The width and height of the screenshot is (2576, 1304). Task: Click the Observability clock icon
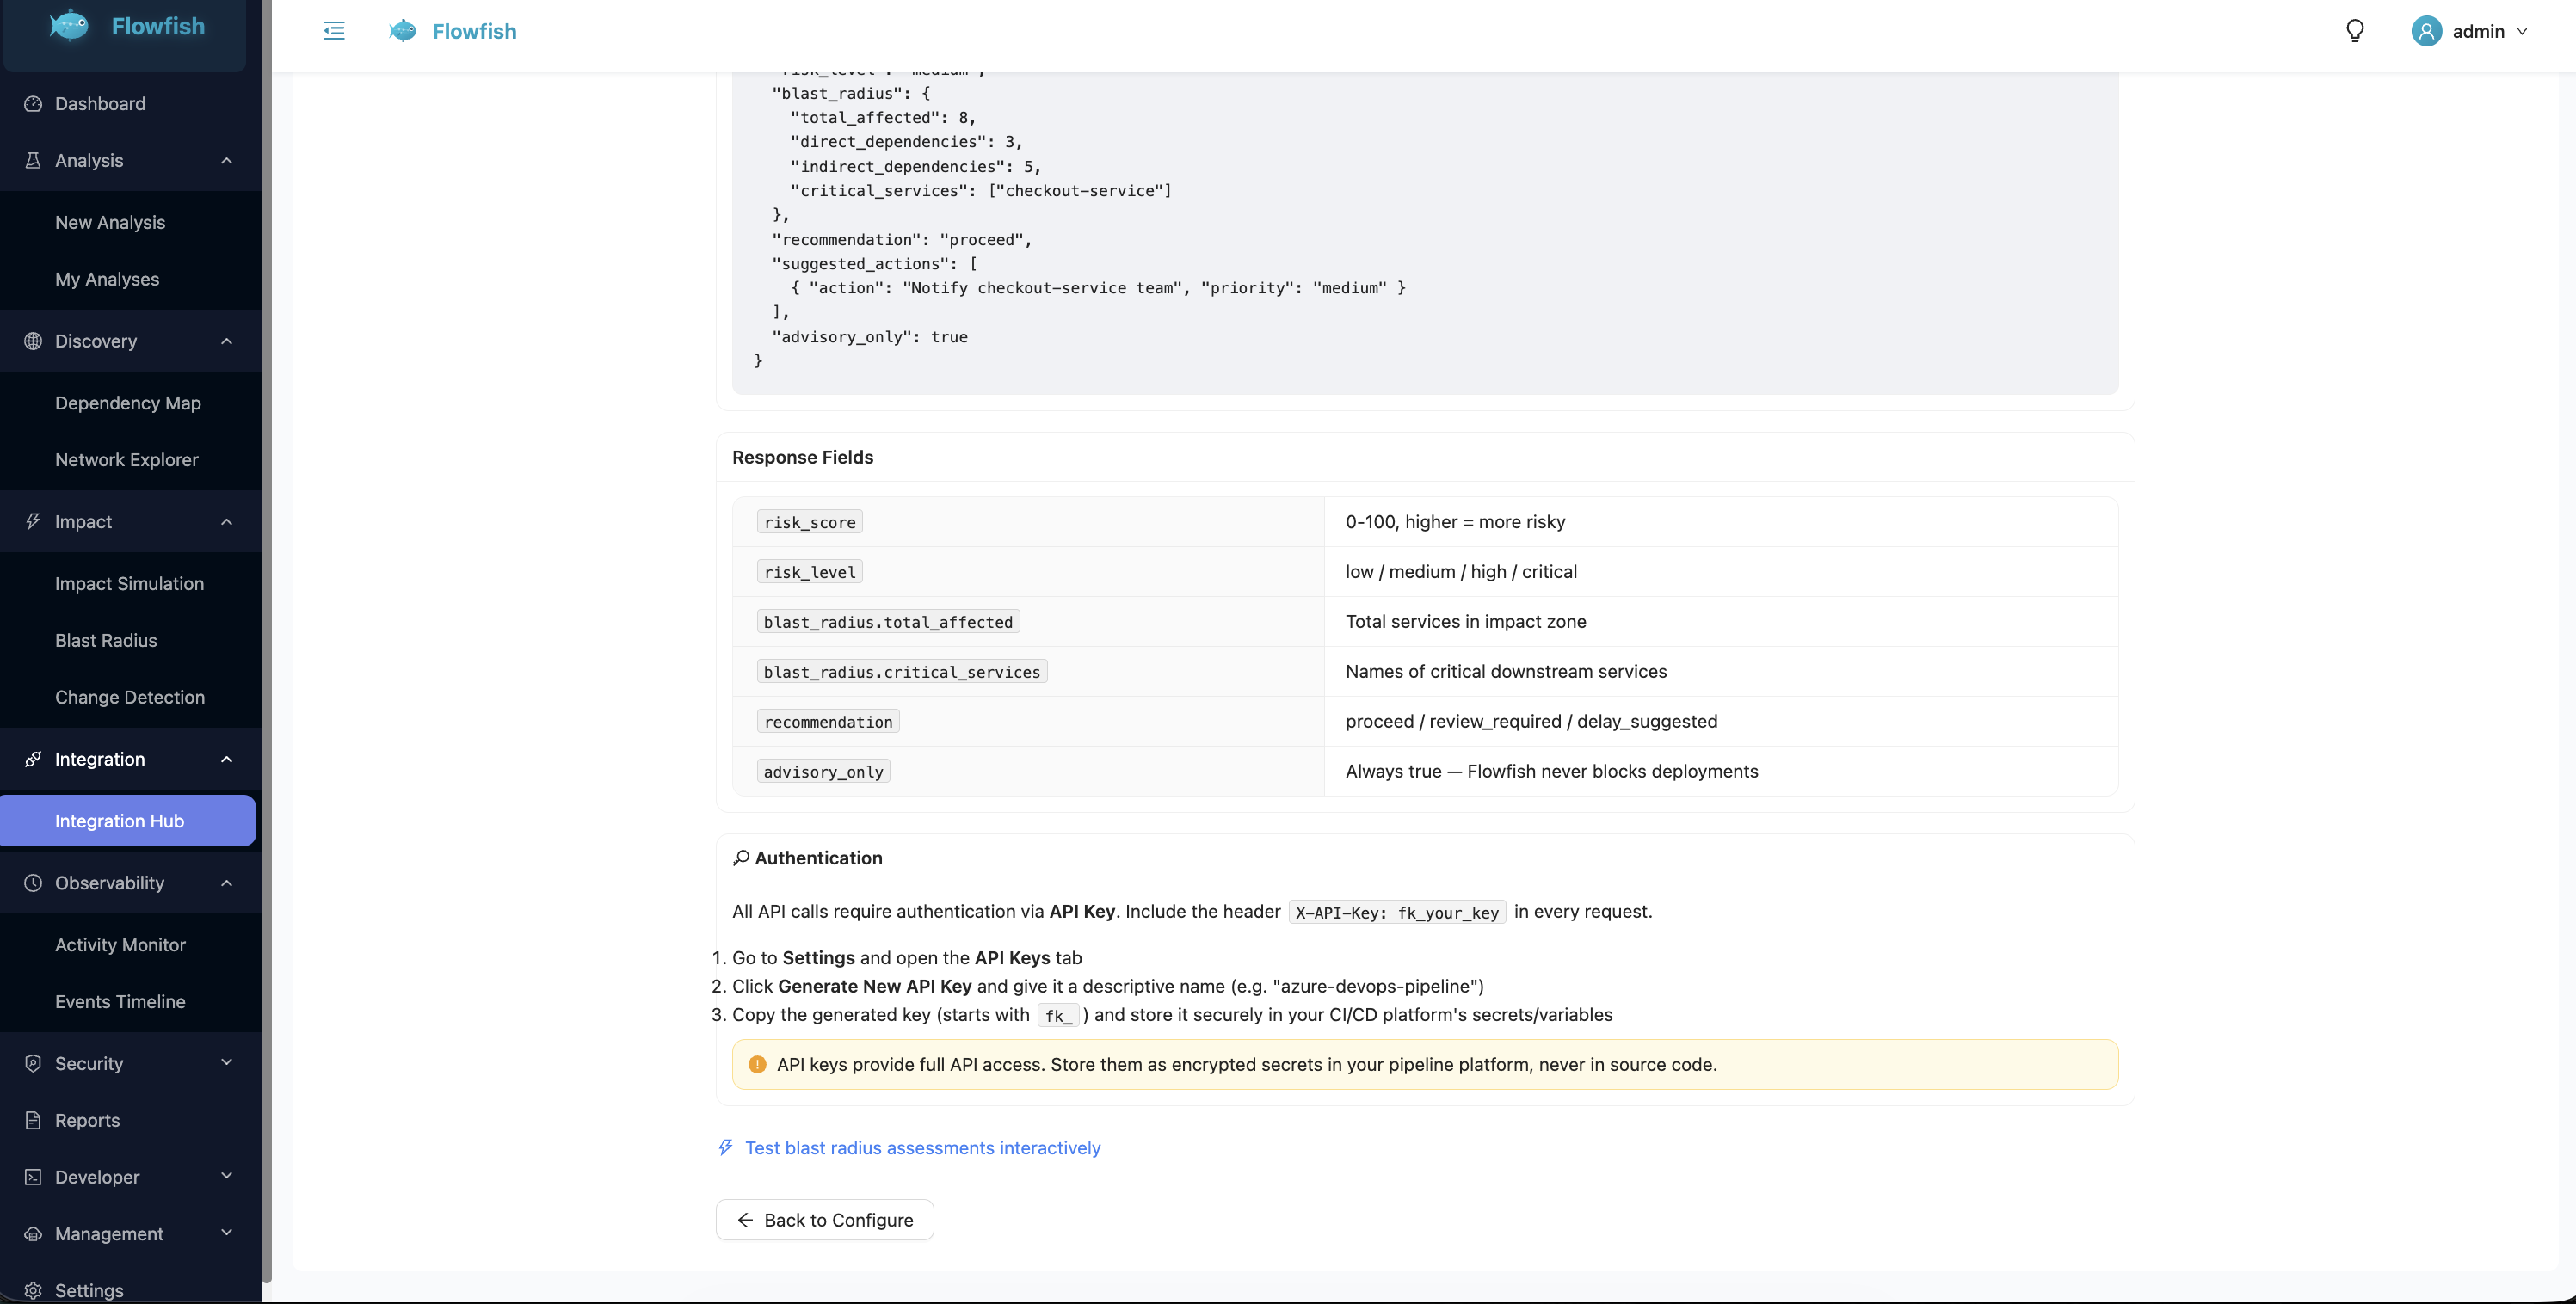pos(33,883)
